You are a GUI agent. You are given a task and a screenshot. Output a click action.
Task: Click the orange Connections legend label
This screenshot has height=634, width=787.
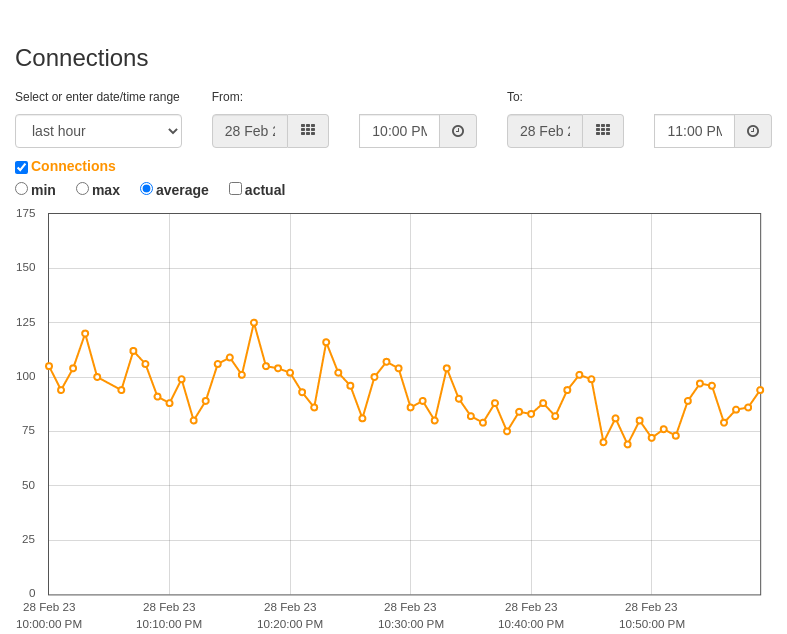(73, 166)
